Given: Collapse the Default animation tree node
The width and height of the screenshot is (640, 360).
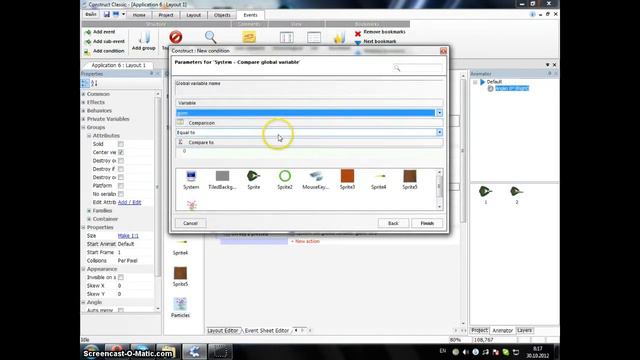Looking at the screenshot, I should [x=475, y=82].
